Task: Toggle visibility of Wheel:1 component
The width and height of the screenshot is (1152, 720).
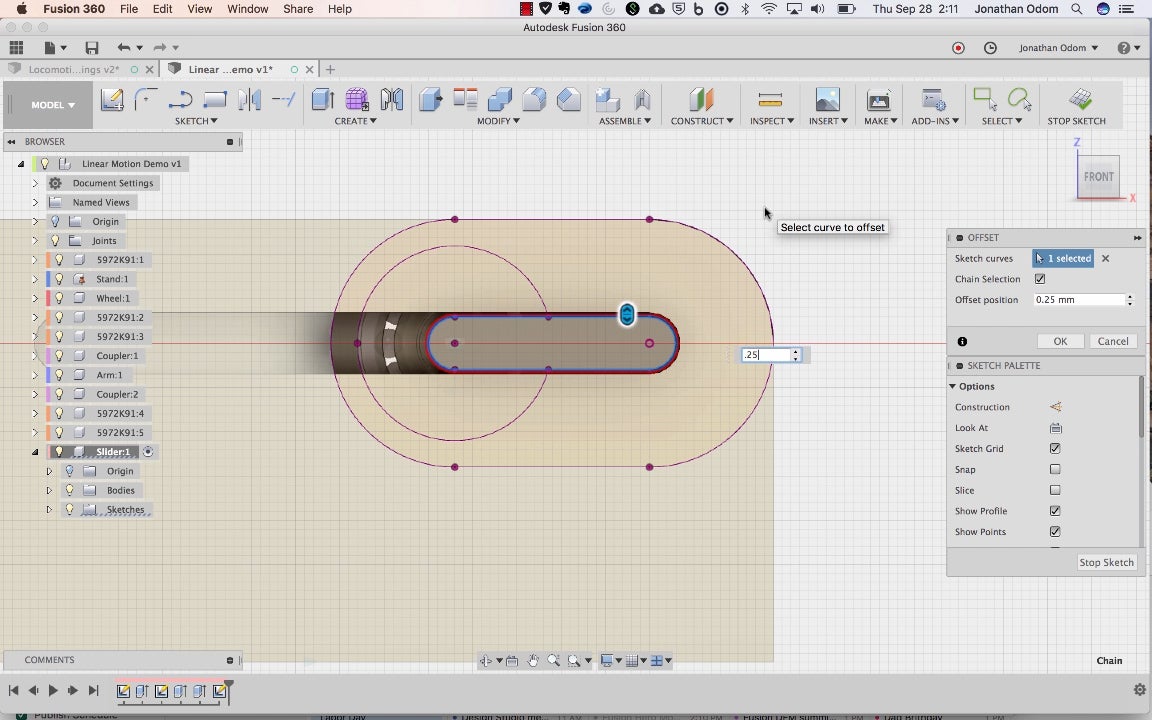Action: click(x=59, y=298)
